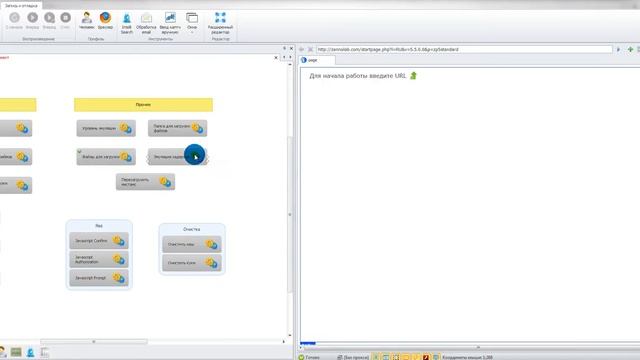The image size is (640, 360).
Task: Select the 'Файлы для загрузки' action block
Action: click(x=106, y=157)
